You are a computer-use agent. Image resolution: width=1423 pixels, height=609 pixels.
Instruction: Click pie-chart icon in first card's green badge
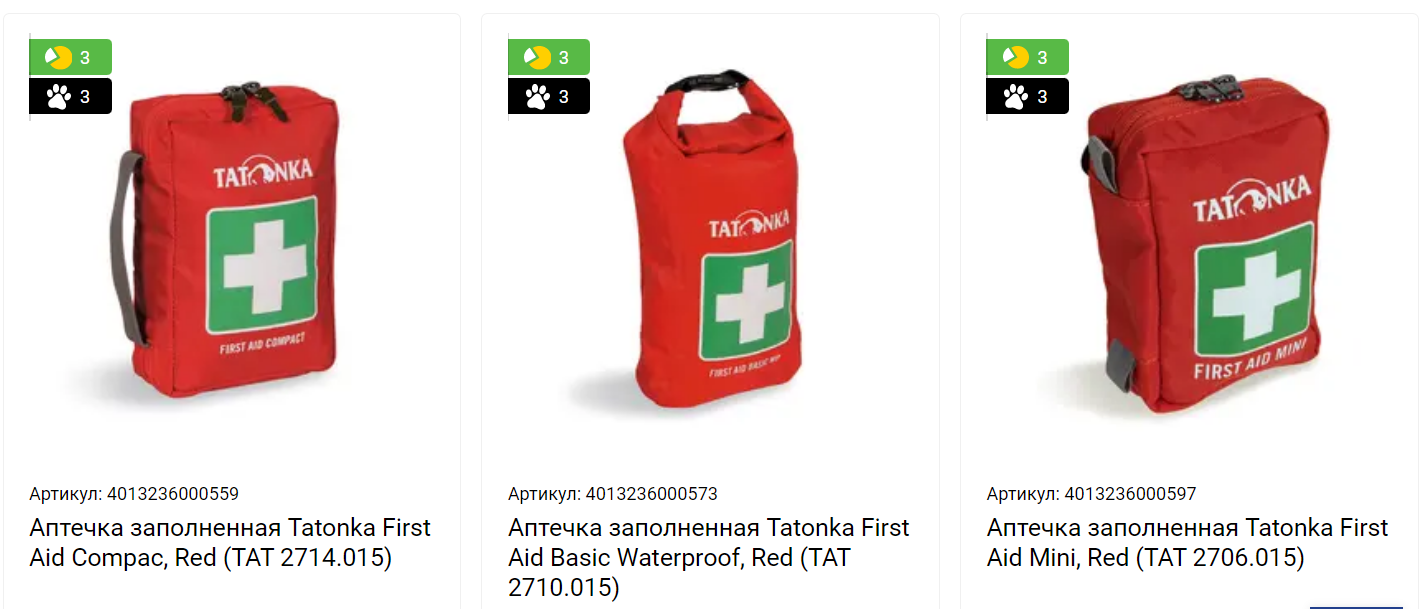[x=58, y=57]
